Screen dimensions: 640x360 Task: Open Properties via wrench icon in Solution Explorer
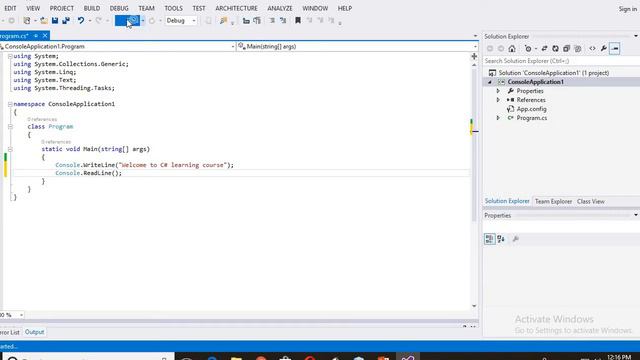click(x=604, y=49)
